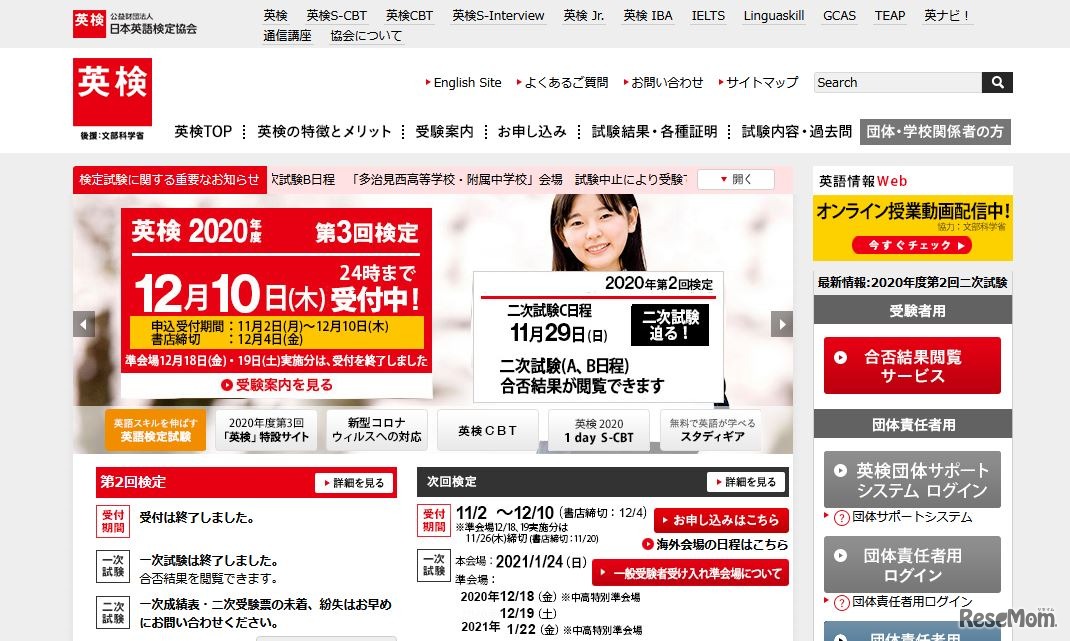The image size is (1070, 641).
Task: Open 英検S-Interview top link
Action: click(498, 15)
